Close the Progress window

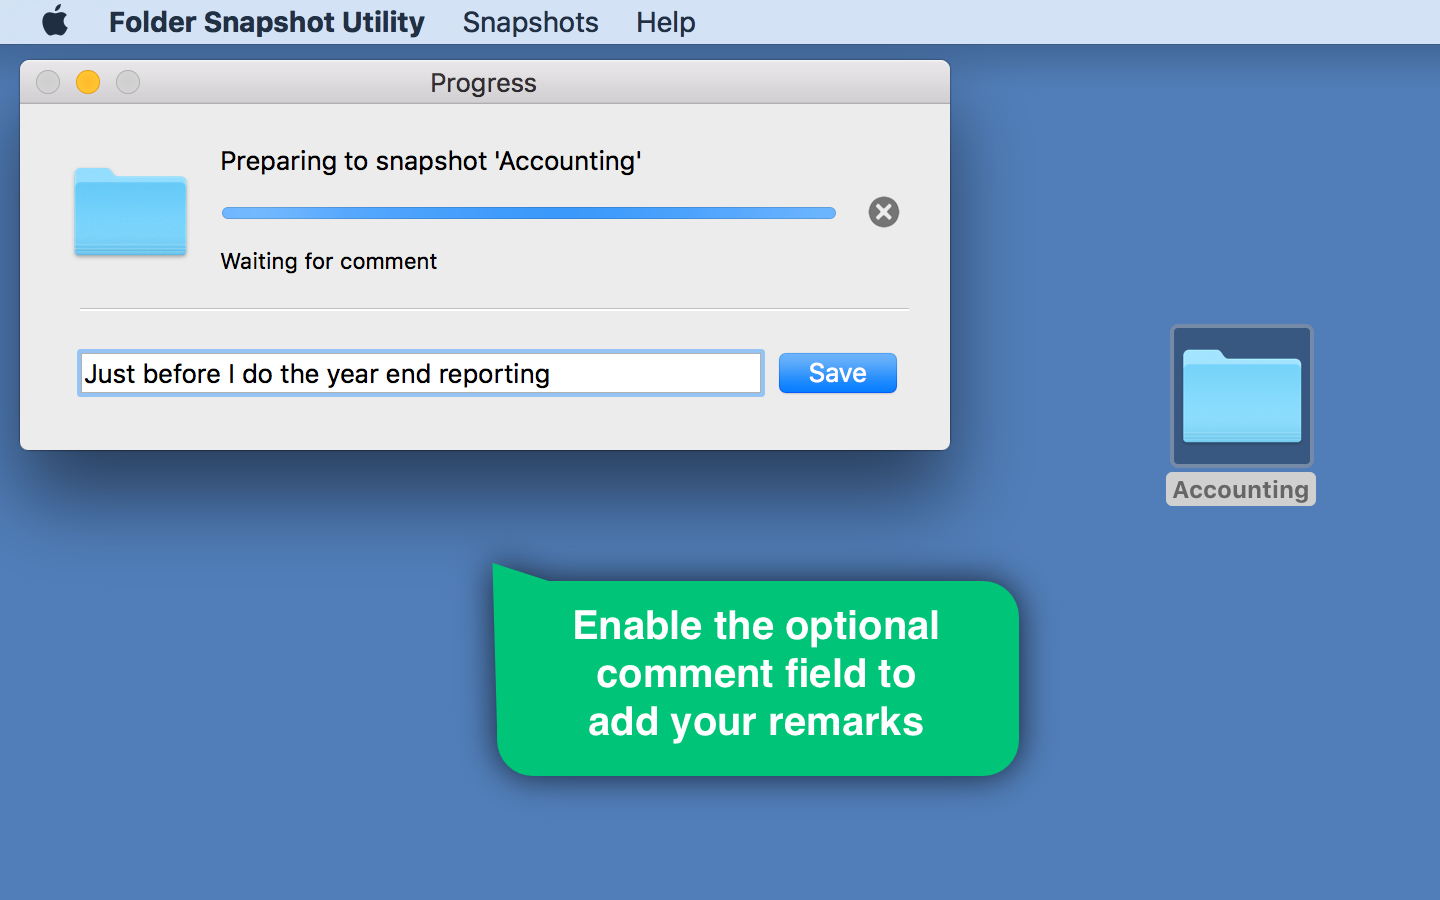(x=48, y=82)
